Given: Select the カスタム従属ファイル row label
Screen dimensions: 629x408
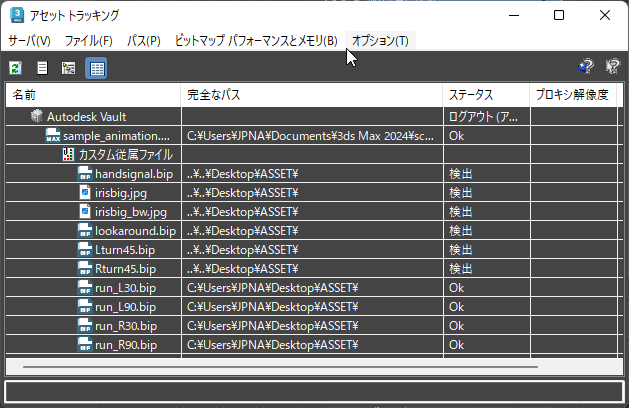Looking at the screenshot, I should click(126, 154).
